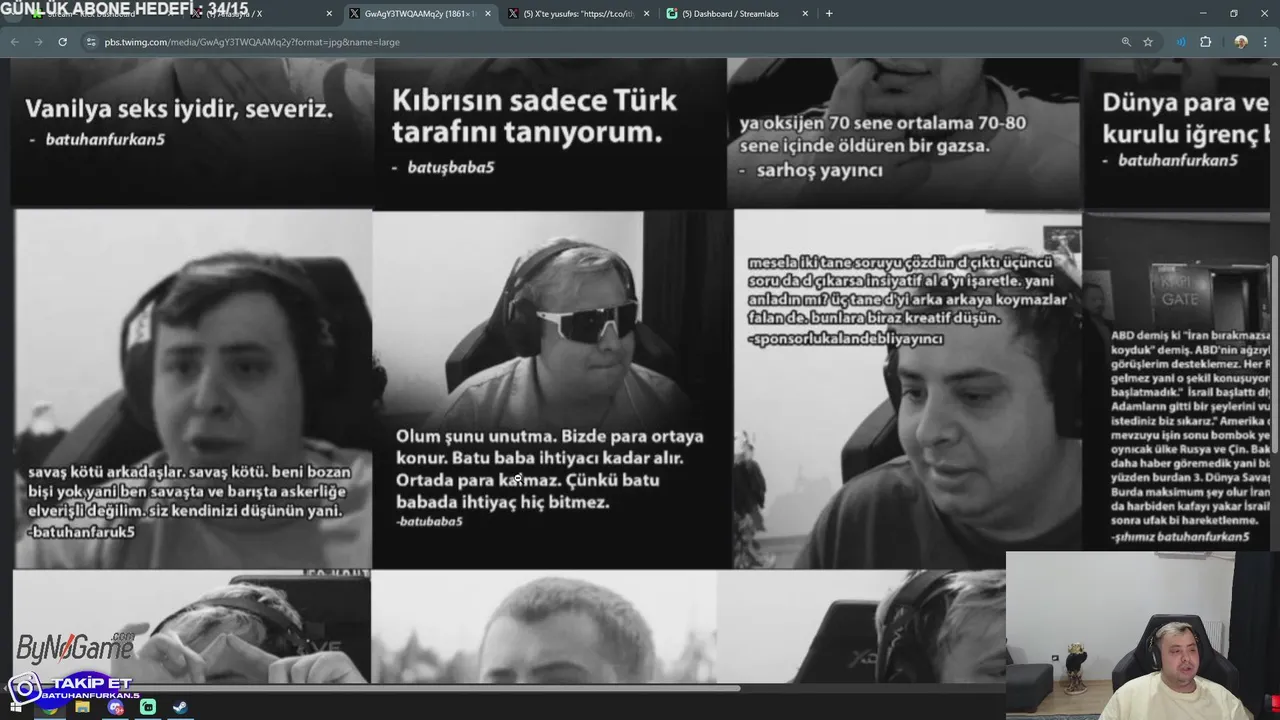Image resolution: width=1280 pixels, height=720 pixels.
Task: Go back with the browser back arrow
Action: [x=15, y=42]
